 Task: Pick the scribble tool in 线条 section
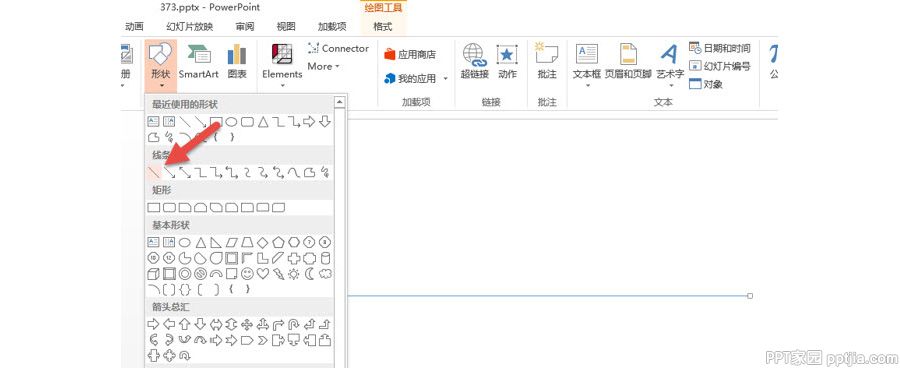[325, 171]
